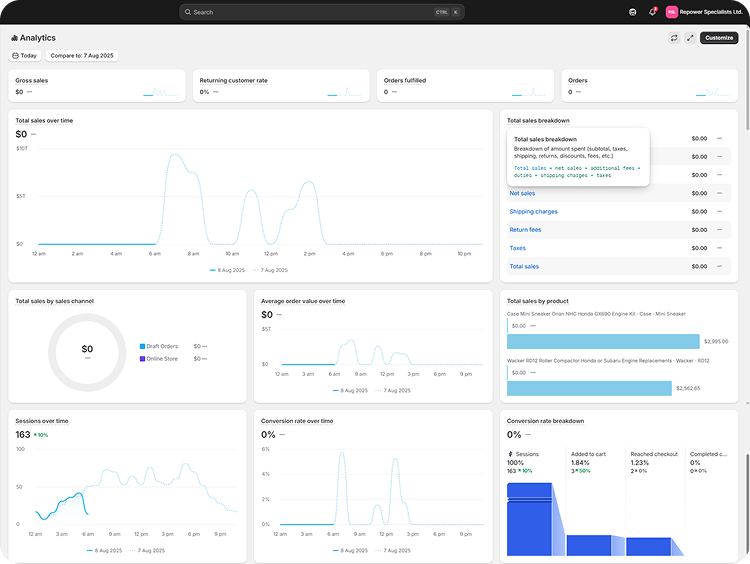Viewport: 750px width, 564px height.
Task: Click the Gross sales sparkline
Action: [x=161, y=91]
